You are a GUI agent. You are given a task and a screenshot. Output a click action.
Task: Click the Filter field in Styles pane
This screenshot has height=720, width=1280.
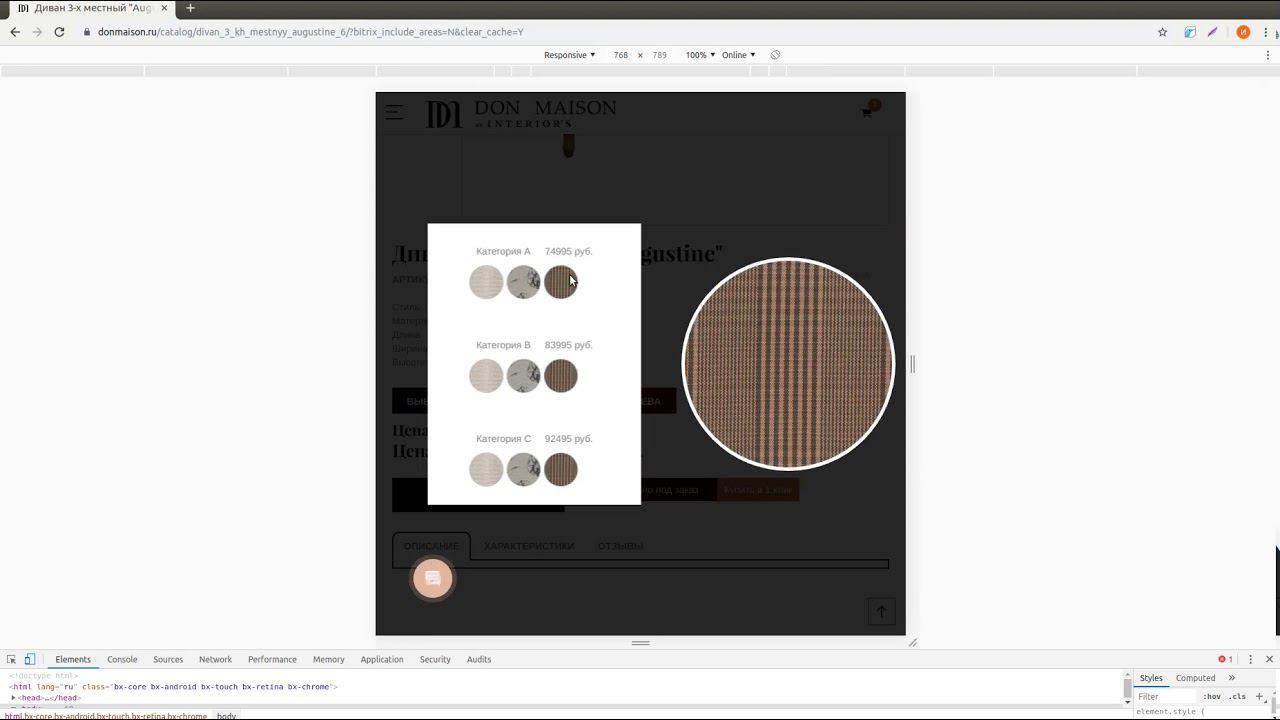click(x=1166, y=696)
